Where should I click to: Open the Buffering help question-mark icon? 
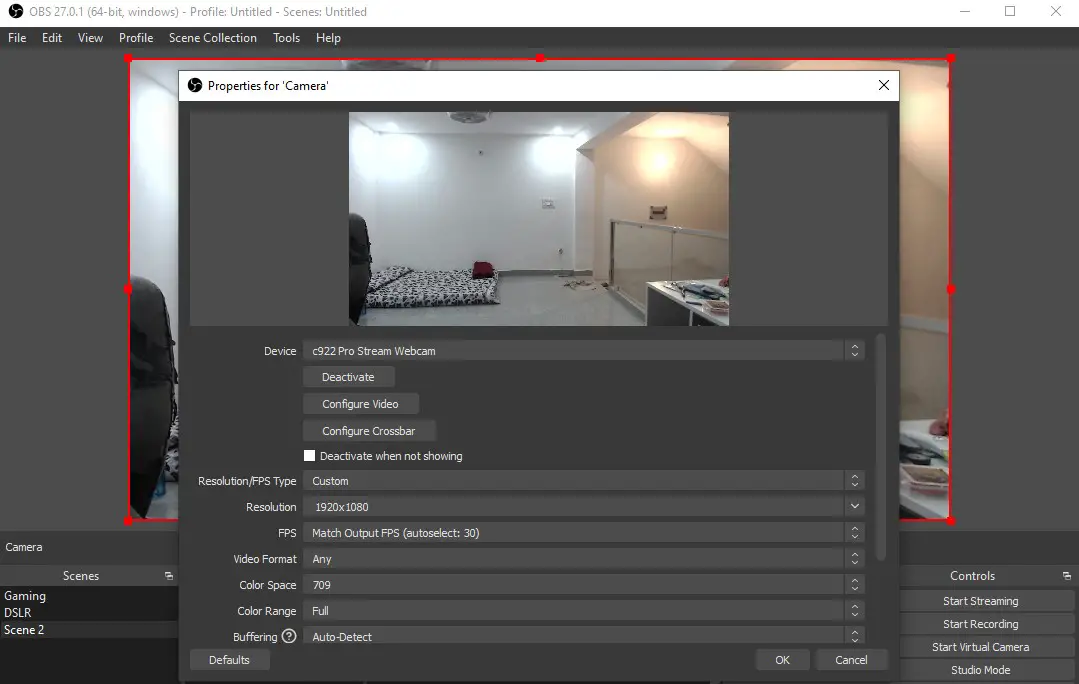pyautogui.click(x=289, y=637)
